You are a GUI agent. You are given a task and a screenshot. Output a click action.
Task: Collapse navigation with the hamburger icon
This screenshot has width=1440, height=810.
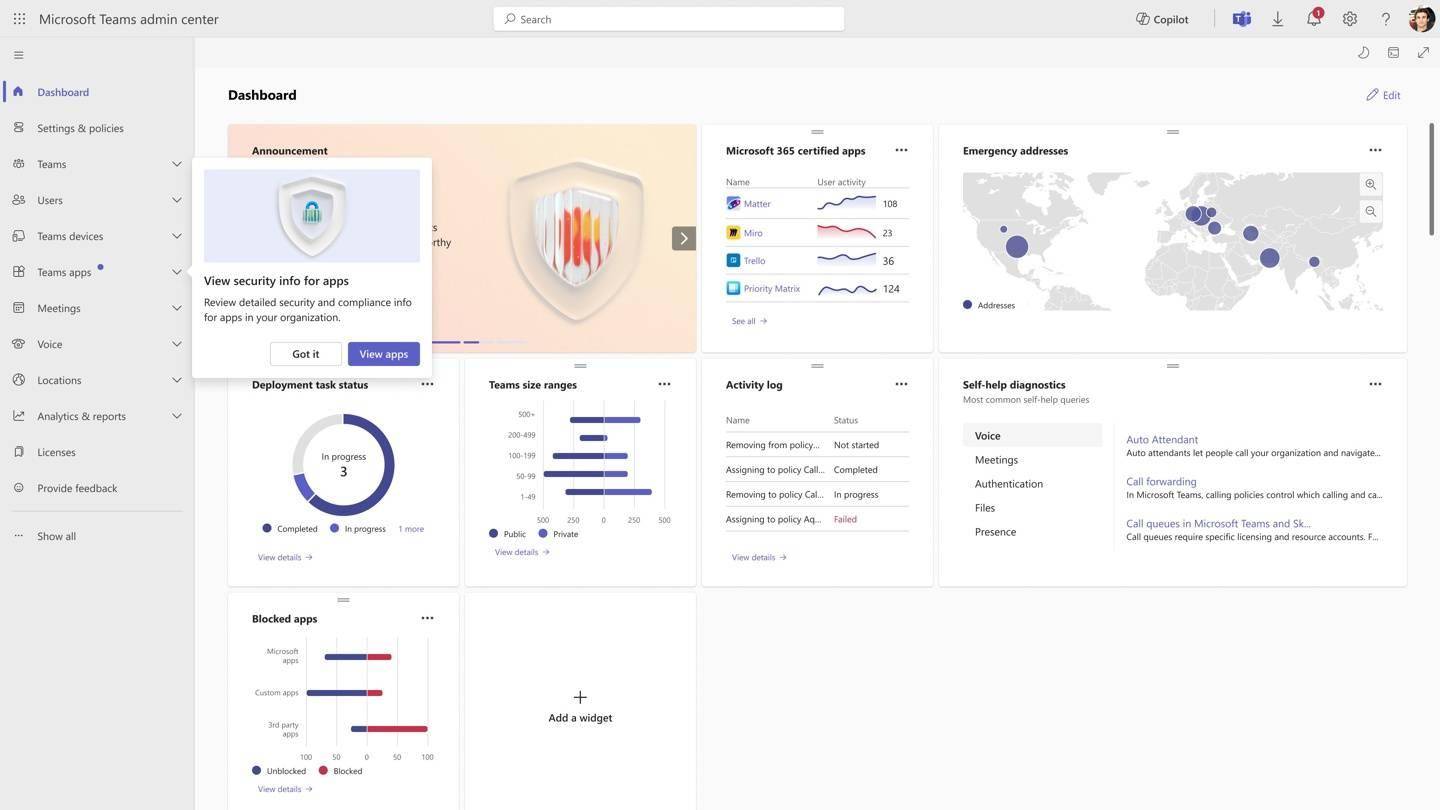pos(19,55)
